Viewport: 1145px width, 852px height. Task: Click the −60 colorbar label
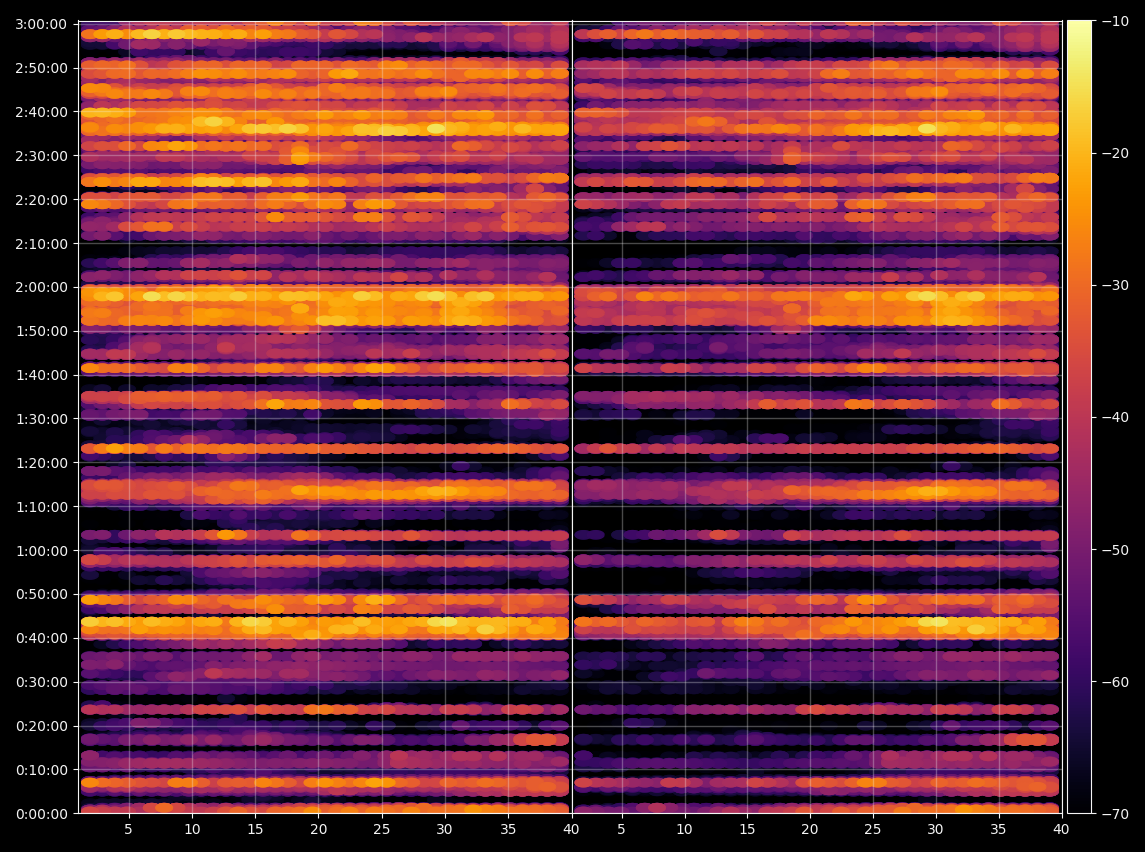(x=1115, y=682)
